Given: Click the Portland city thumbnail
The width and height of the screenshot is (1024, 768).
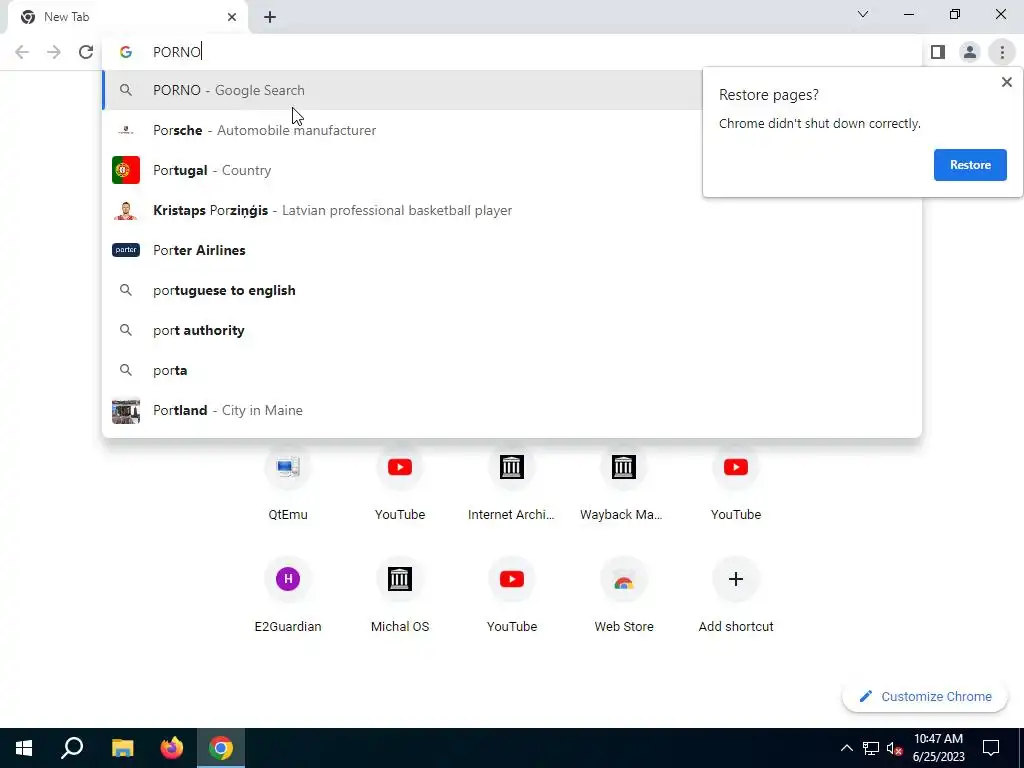Looking at the screenshot, I should point(126,411).
